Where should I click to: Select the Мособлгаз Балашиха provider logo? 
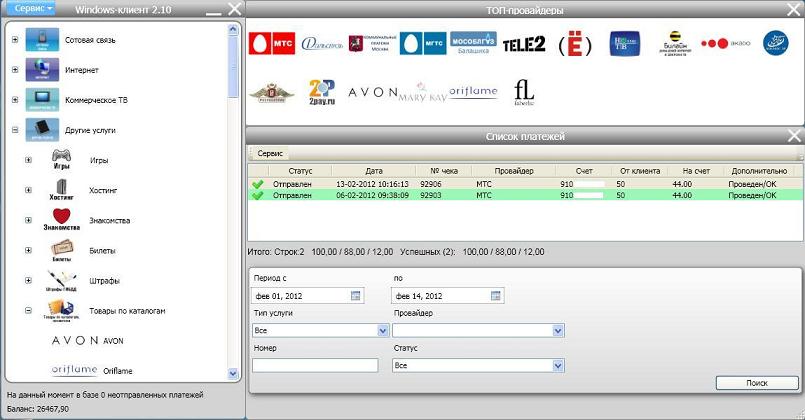point(473,44)
